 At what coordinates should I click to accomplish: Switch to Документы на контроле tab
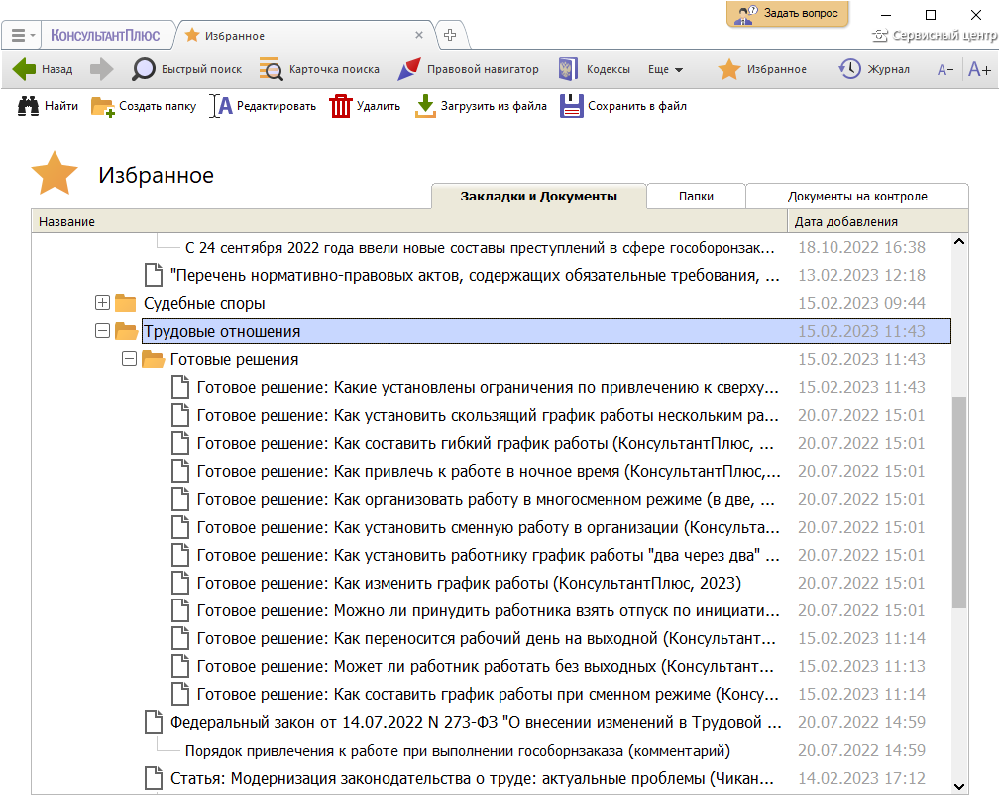[x=857, y=196]
